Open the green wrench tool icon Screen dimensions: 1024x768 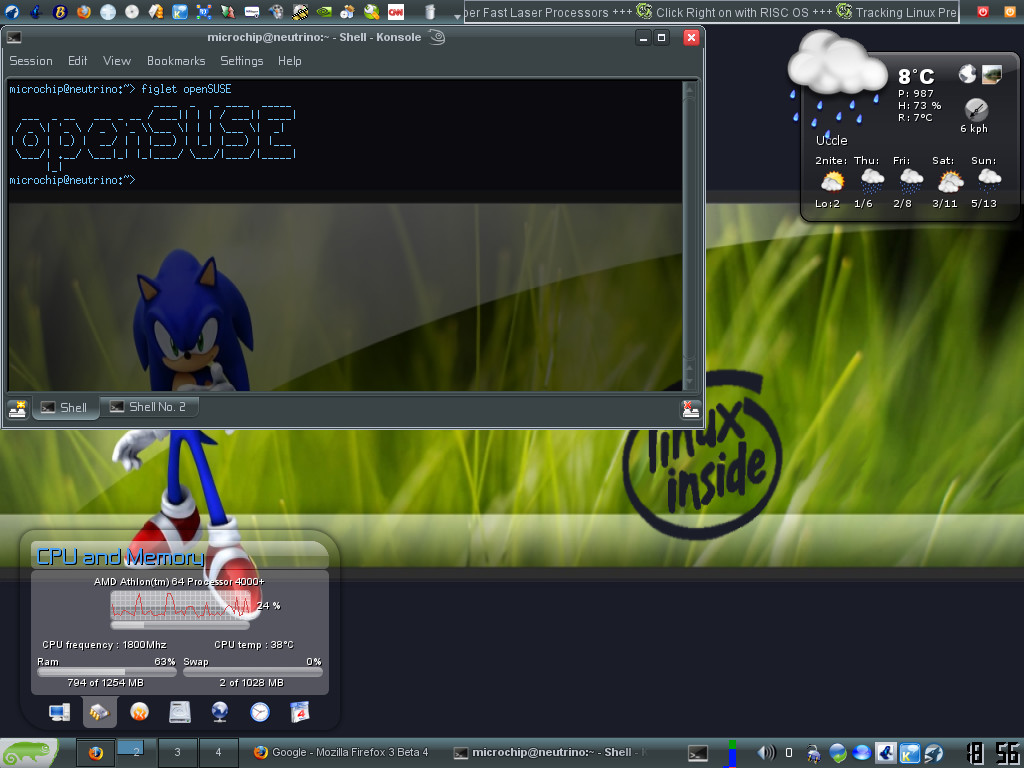pyautogui.click(x=372, y=12)
